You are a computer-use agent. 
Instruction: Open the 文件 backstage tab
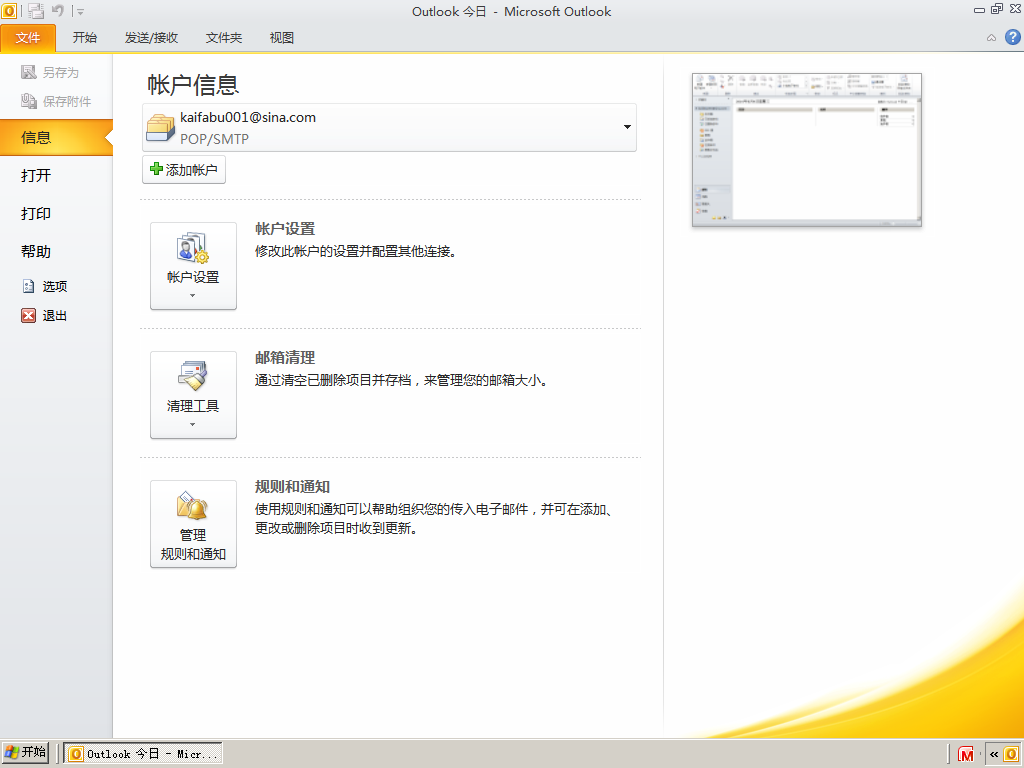[28, 38]
